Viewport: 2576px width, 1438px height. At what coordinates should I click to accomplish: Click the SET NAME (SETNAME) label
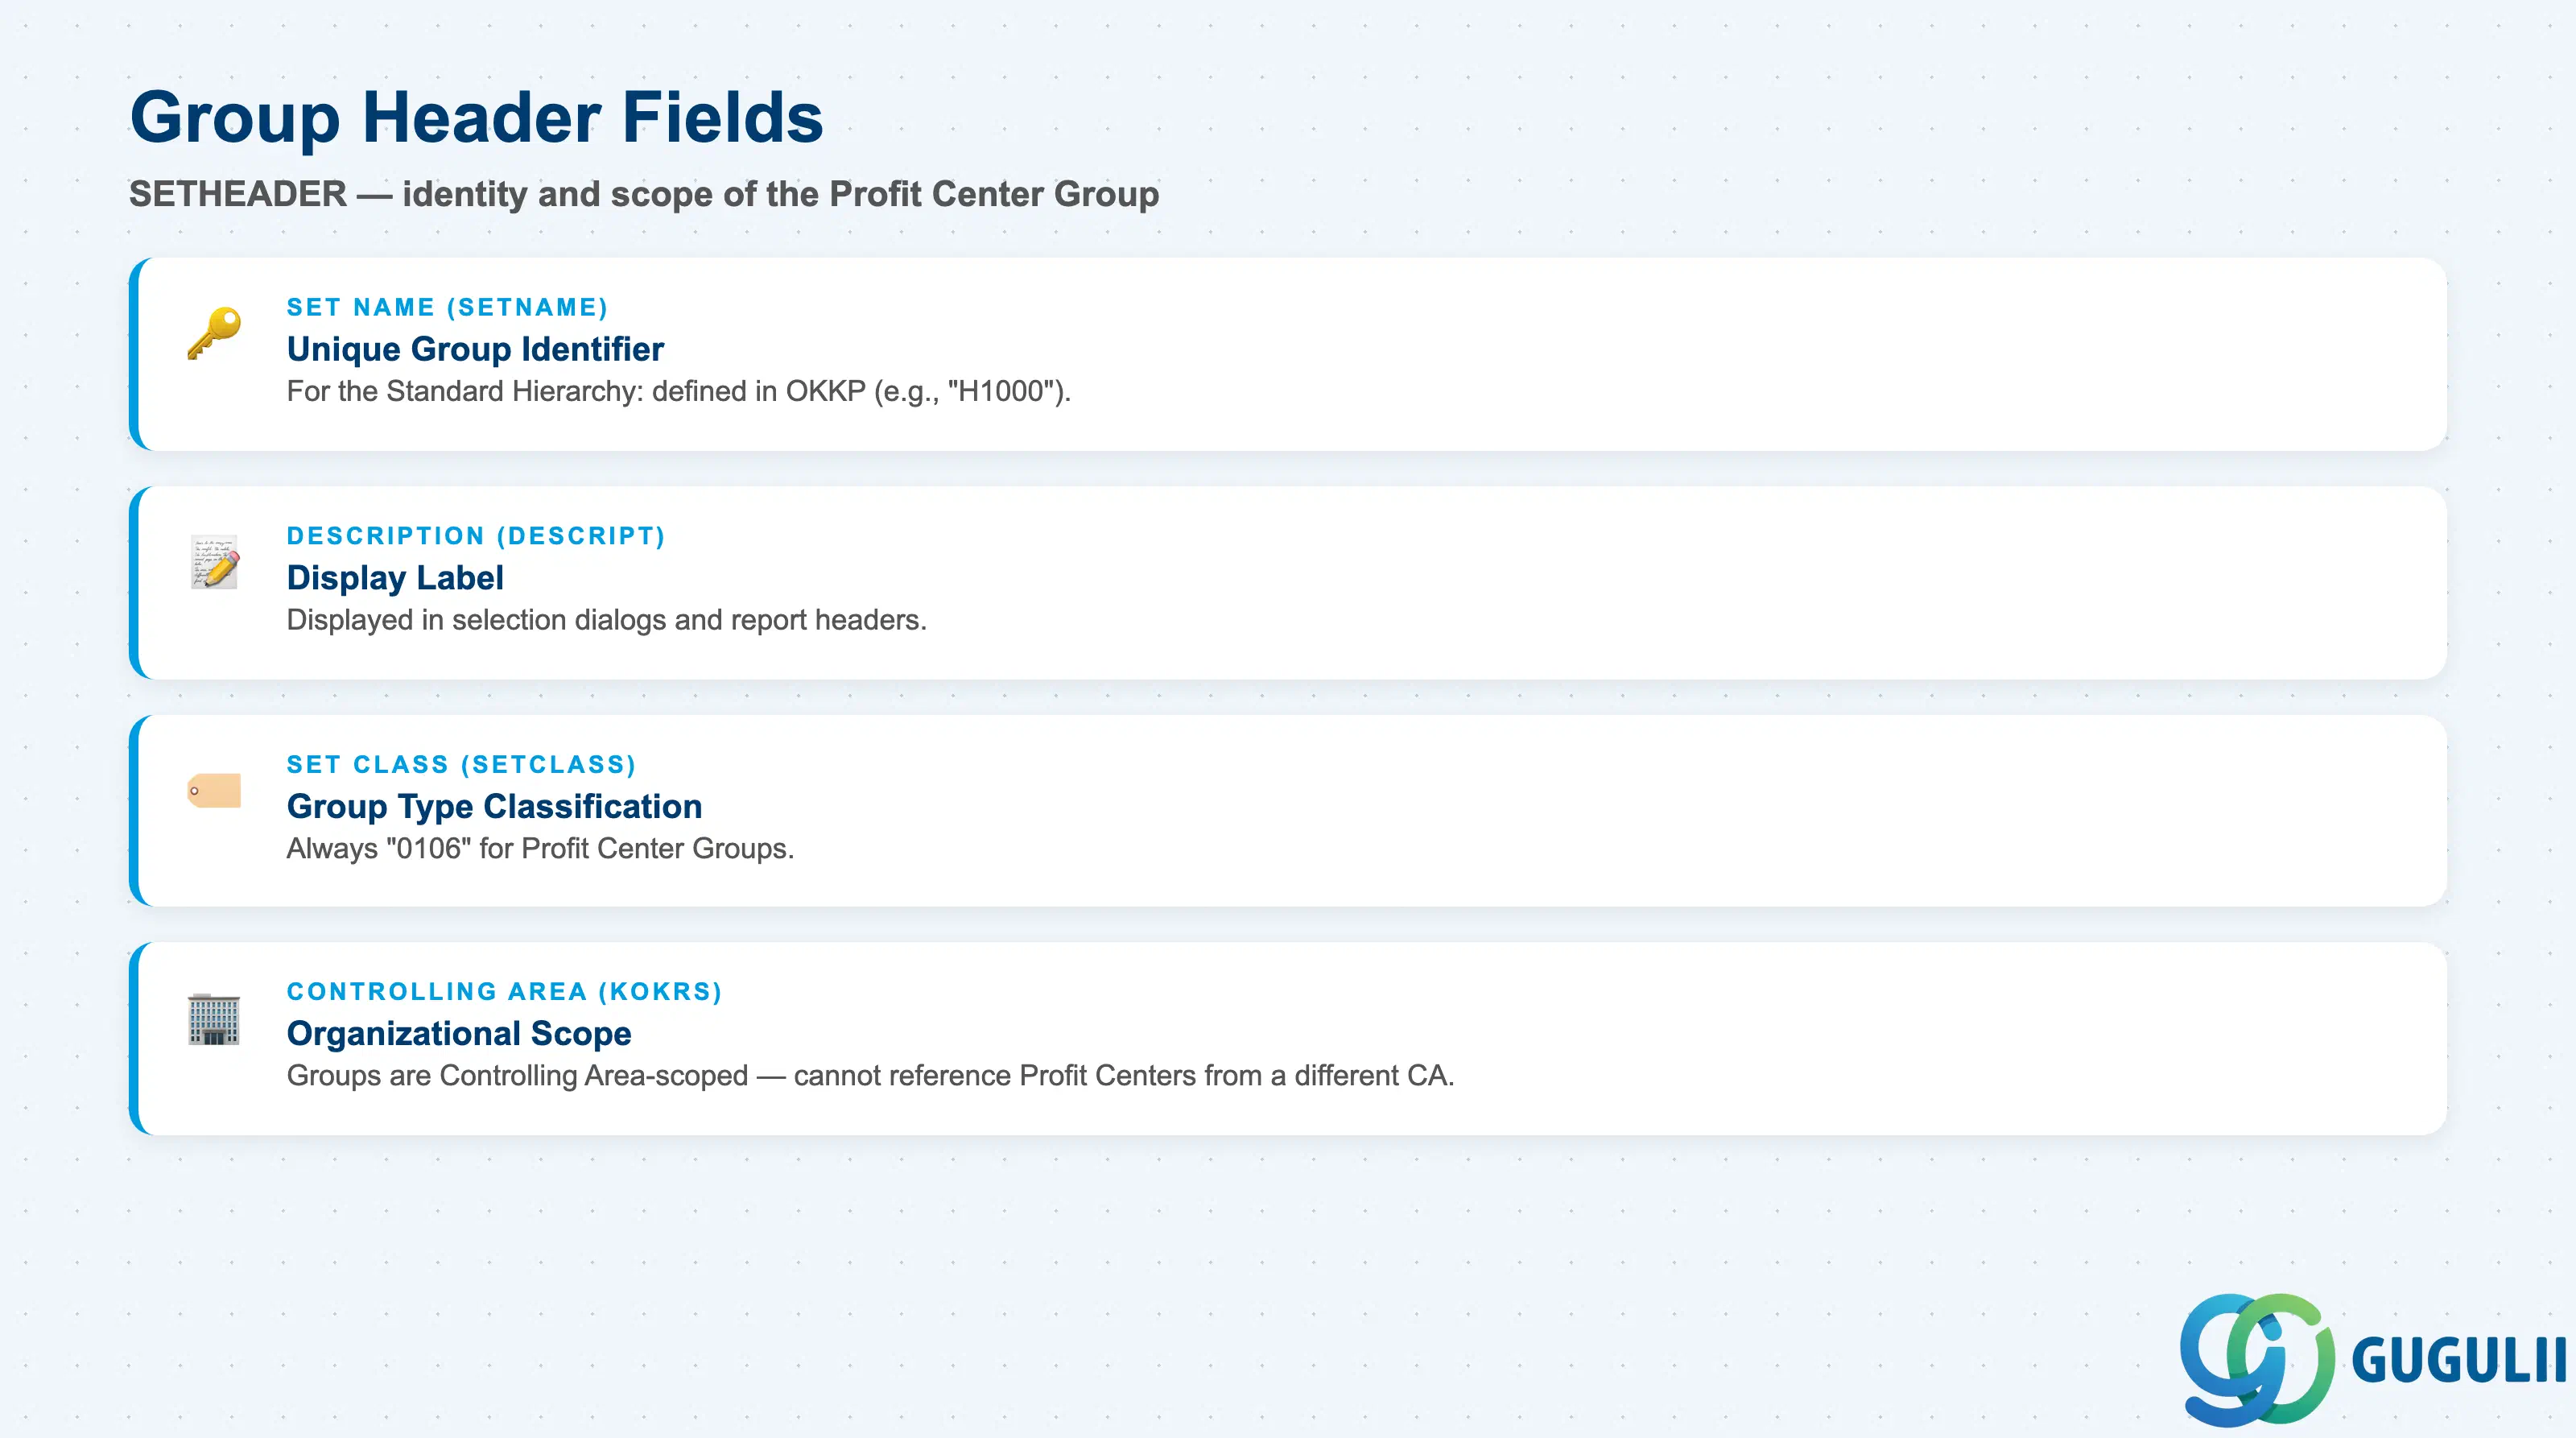coord(447,307)
